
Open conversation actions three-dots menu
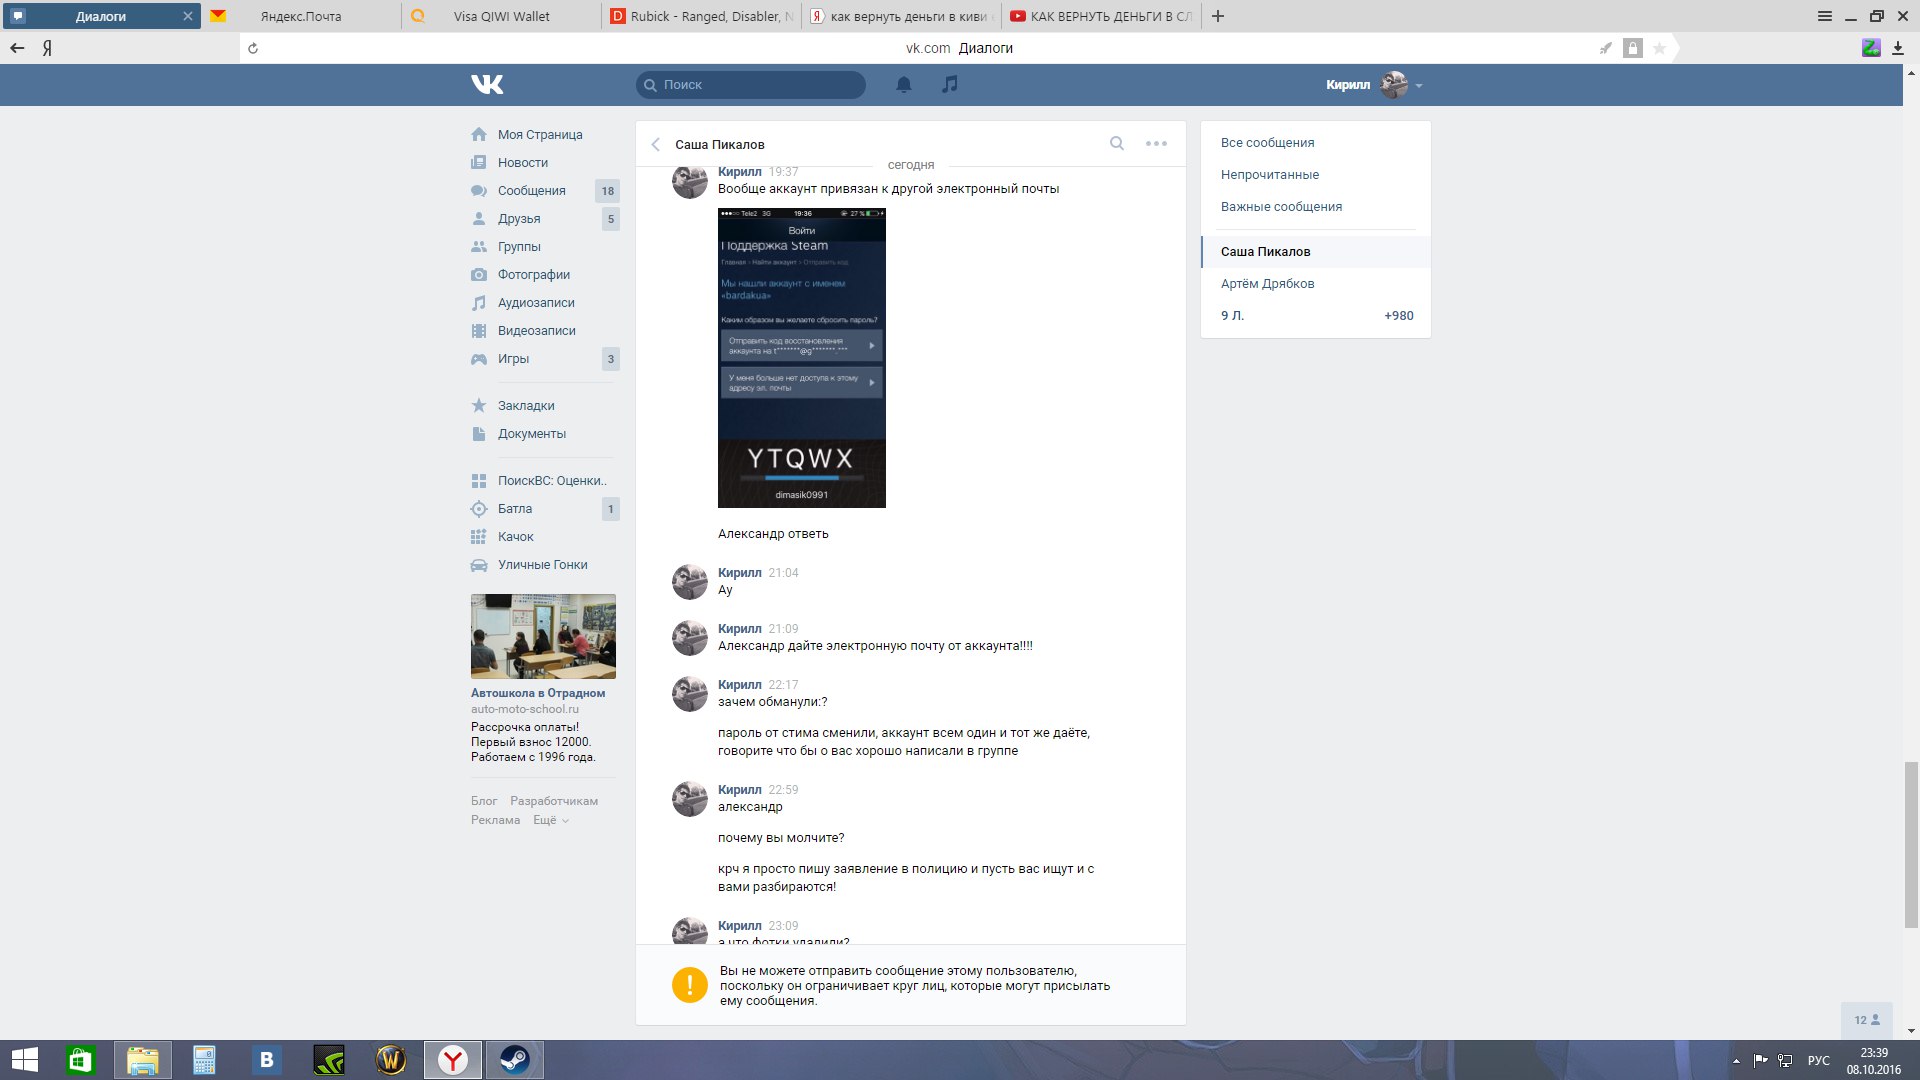tap(1156, 143)
